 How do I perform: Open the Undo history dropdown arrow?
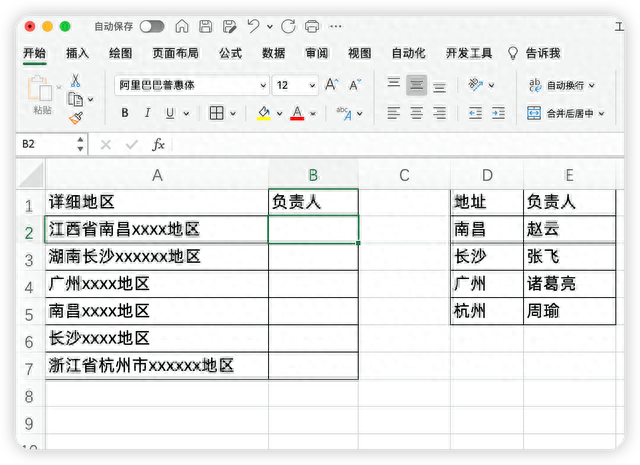click(x=270, y=27)
